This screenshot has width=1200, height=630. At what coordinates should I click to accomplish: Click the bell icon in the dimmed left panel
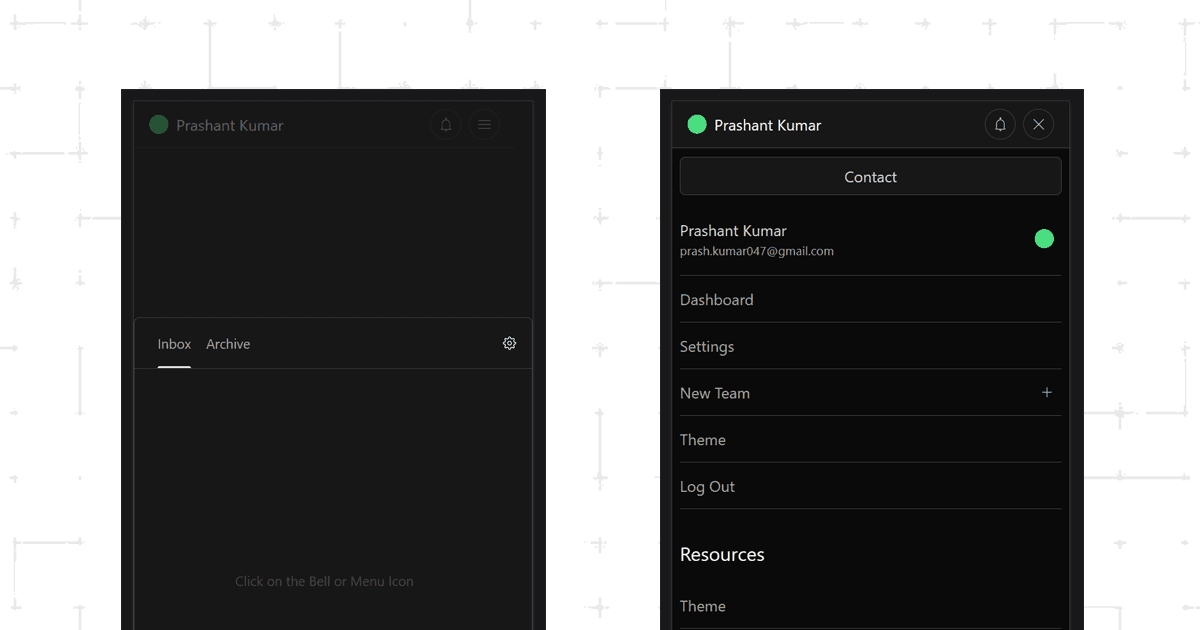446,125
